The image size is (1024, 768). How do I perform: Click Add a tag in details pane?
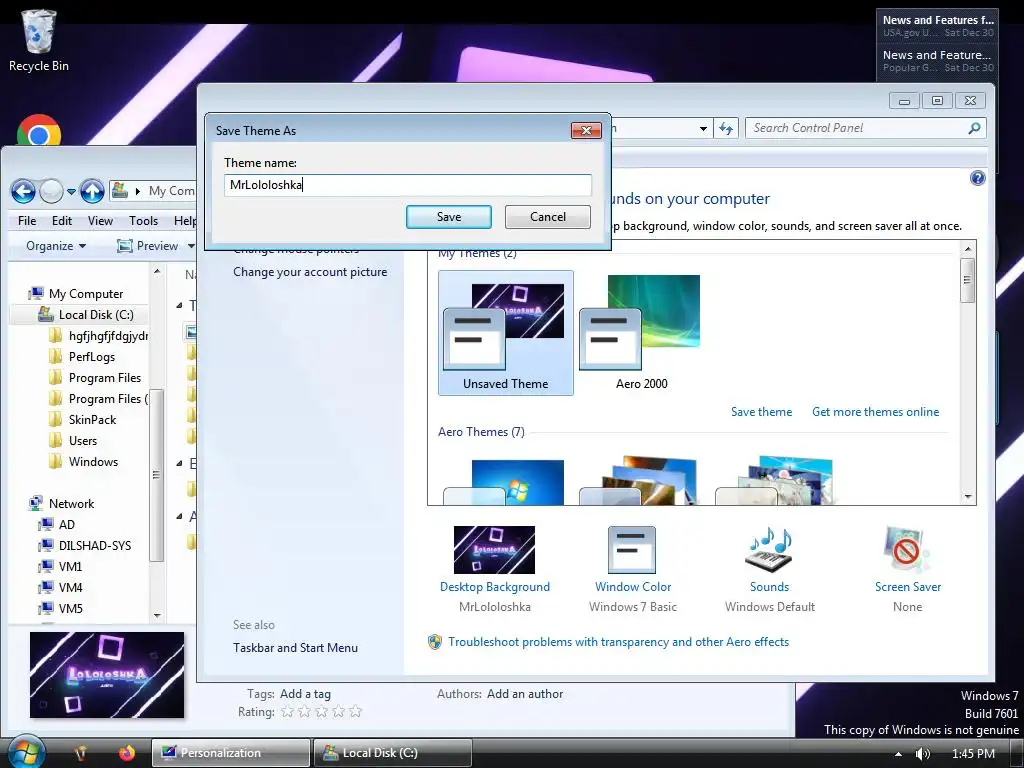pos(305,694)
